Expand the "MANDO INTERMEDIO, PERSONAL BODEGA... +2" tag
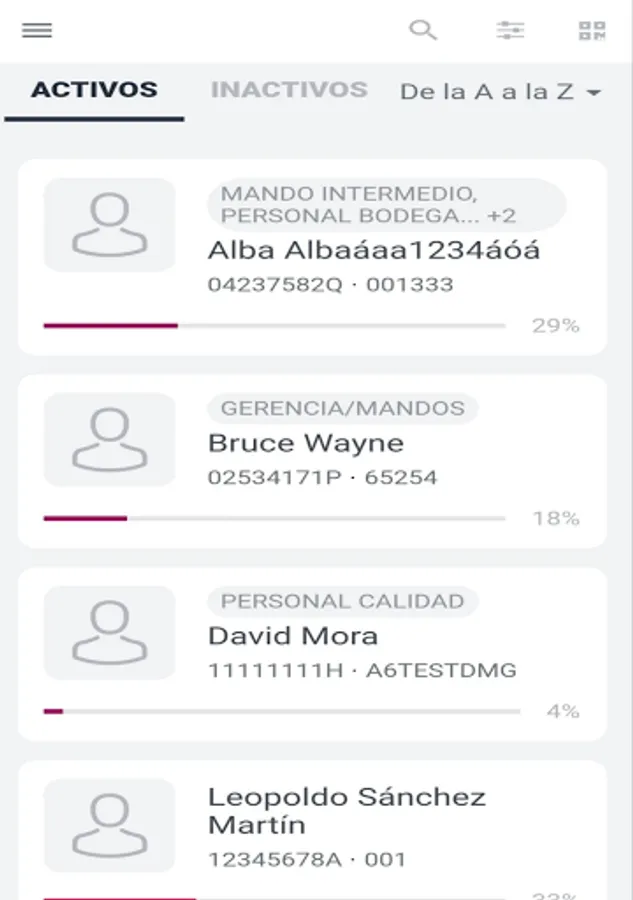This screenshot has height=900, width=633. coord(386,204)
